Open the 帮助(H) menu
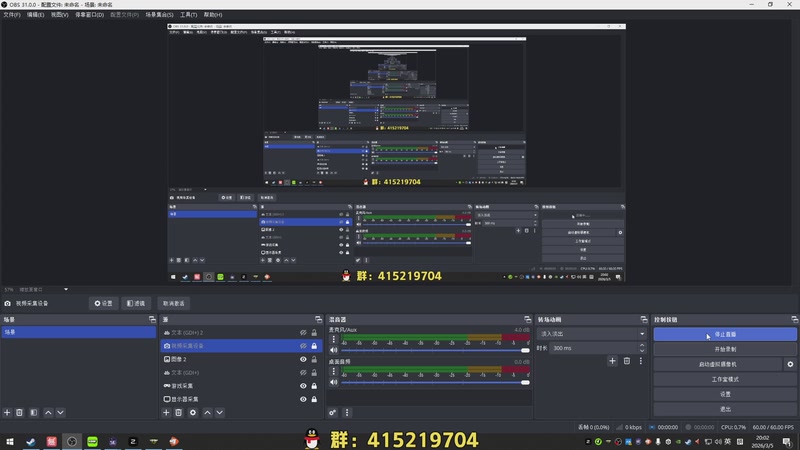 pyautogui.click(x=213, y=15)
